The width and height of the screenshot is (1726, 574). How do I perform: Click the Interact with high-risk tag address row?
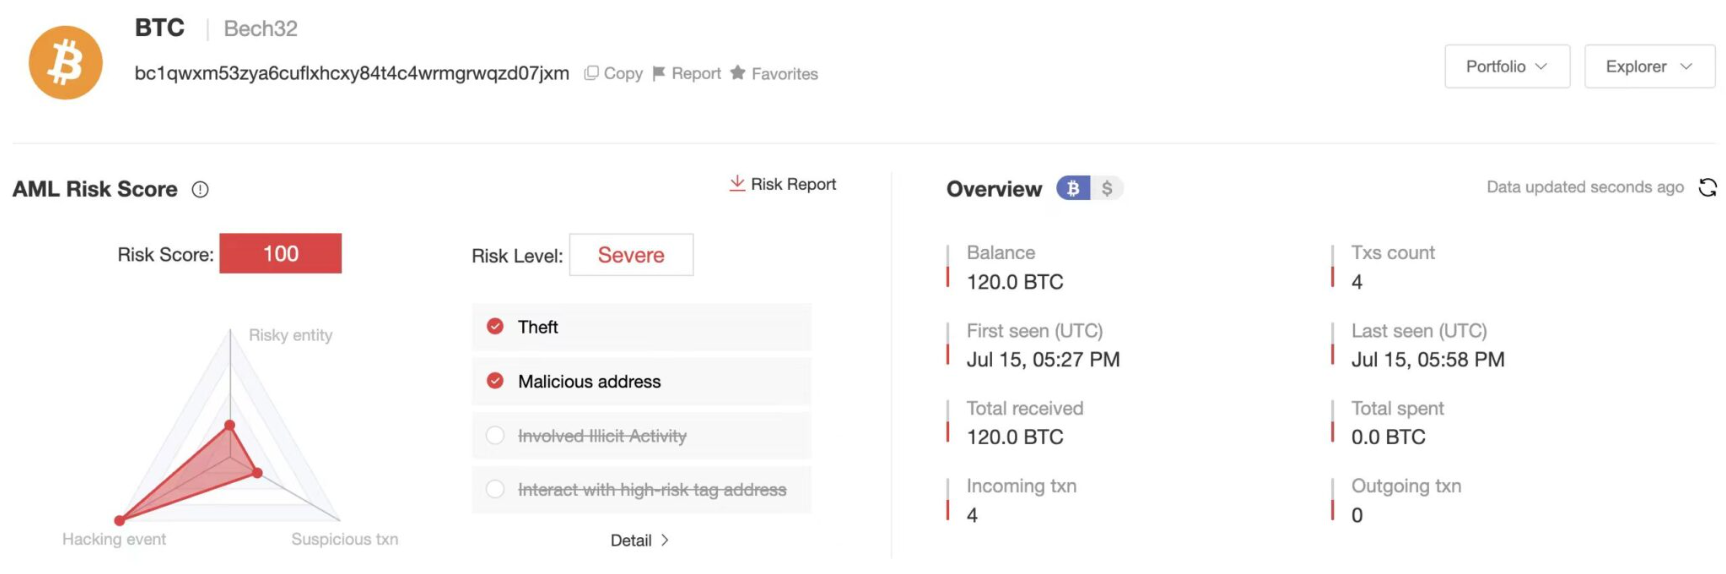pyautogui.click(x=641, y=489)
